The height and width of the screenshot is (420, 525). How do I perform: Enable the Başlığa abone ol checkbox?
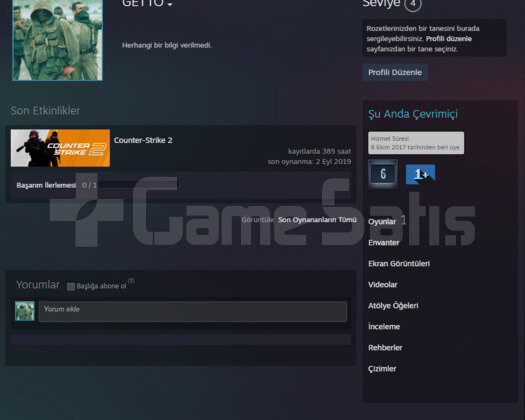click(x=71, y=286)
